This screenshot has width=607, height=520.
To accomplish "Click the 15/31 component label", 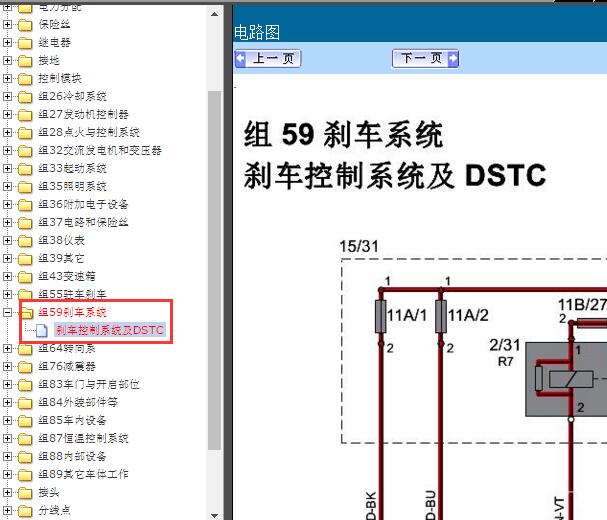I will pyautogui.click(x=359, y=246).
